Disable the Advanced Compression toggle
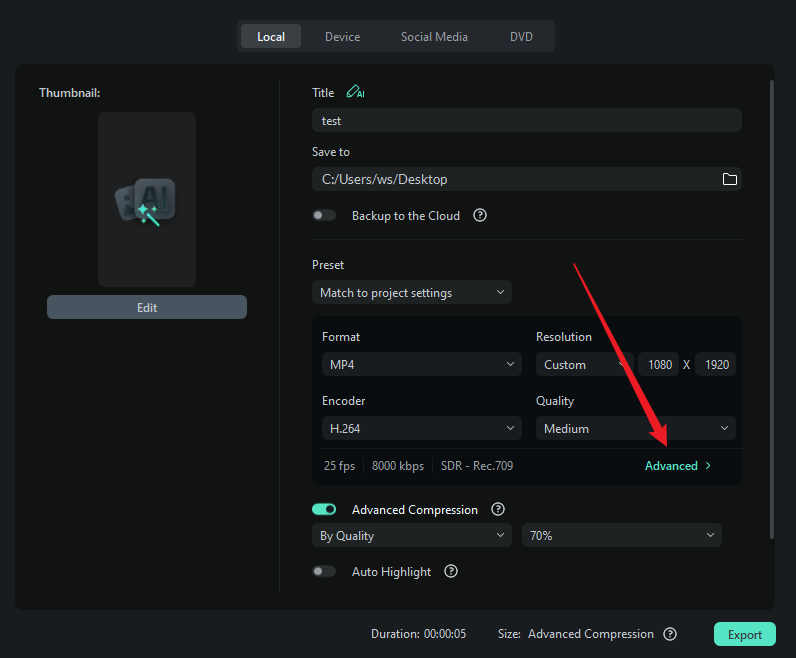 [324, 509]
